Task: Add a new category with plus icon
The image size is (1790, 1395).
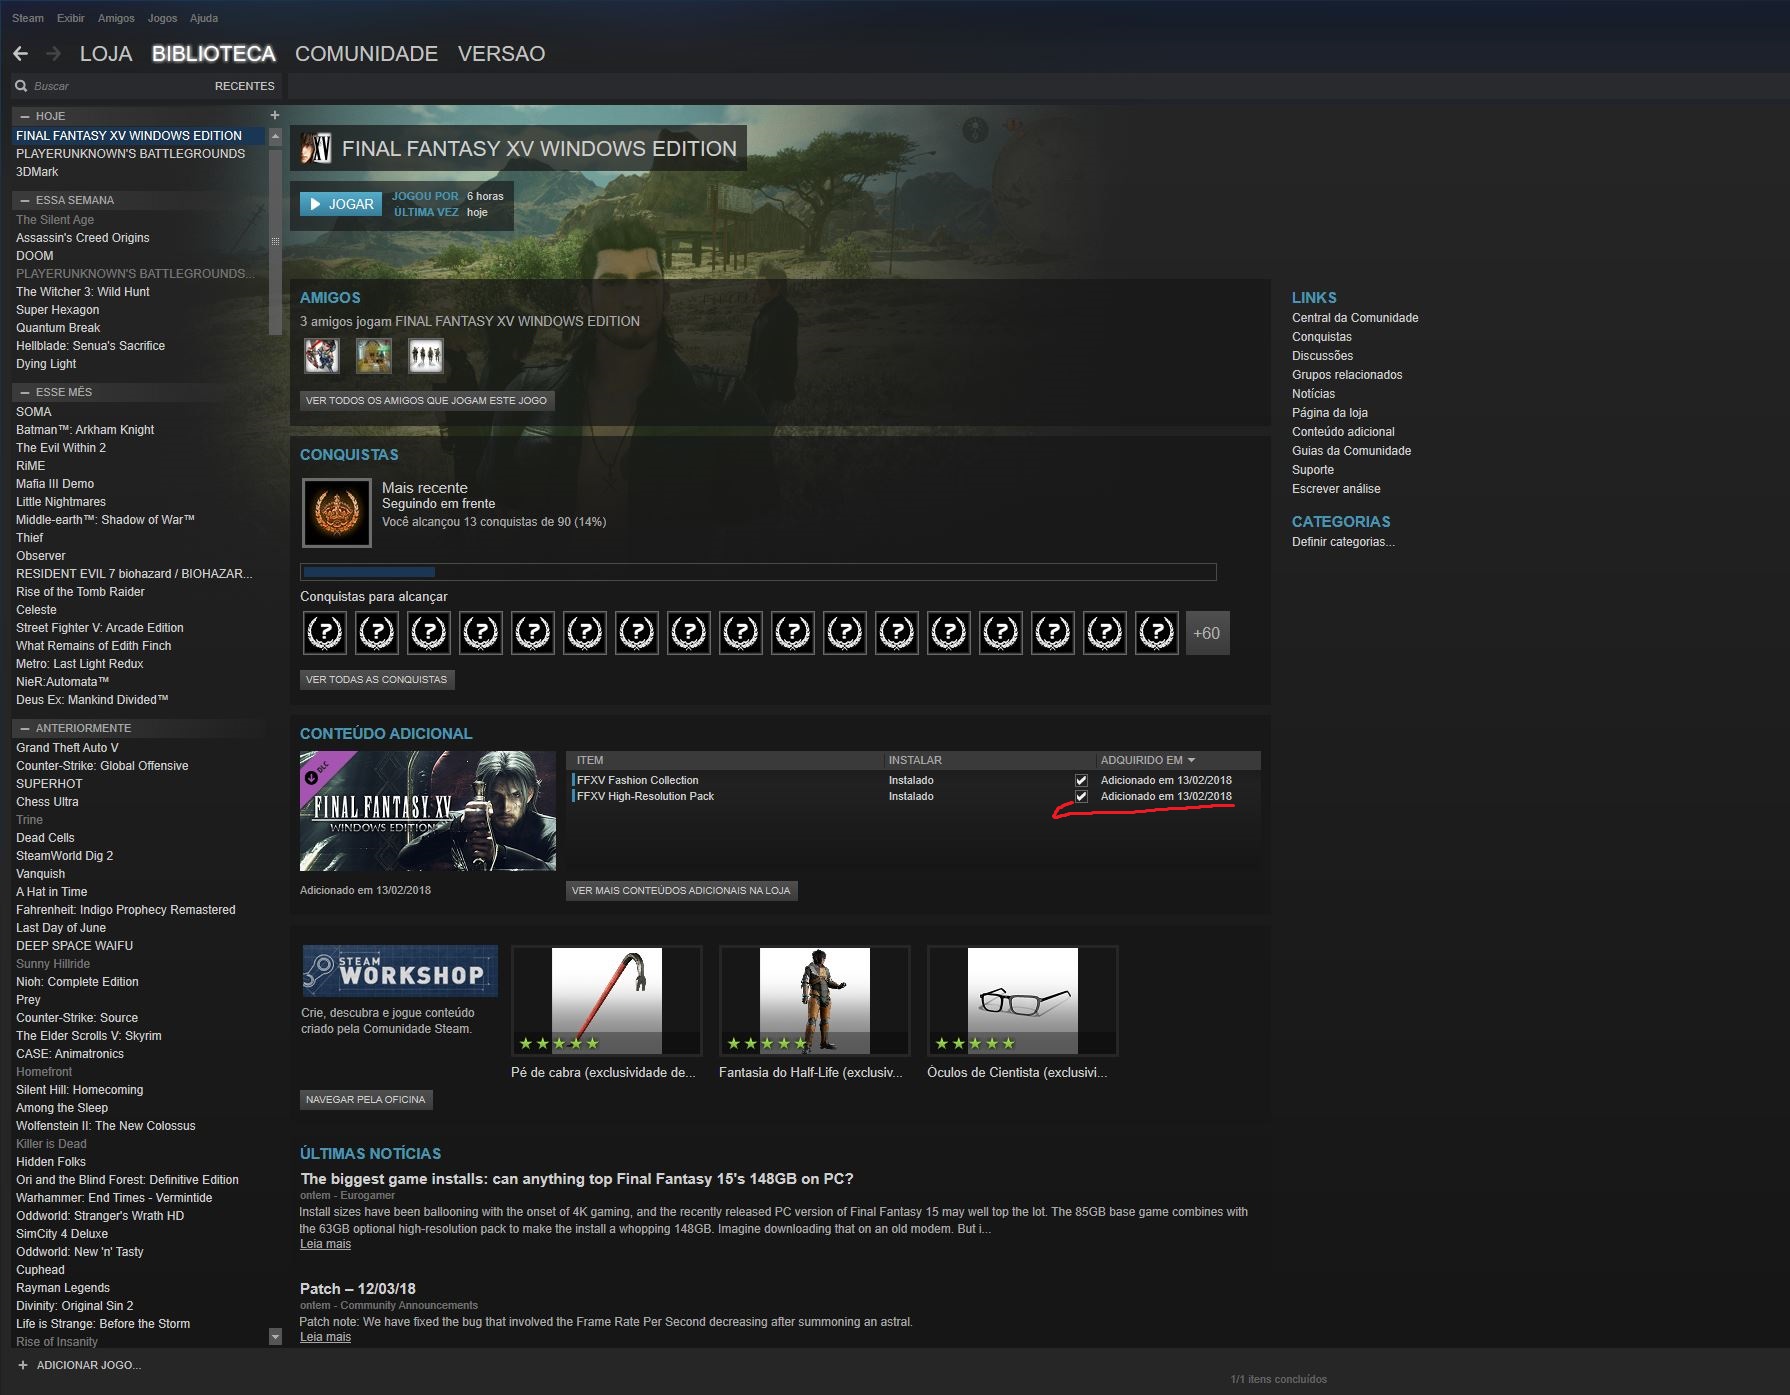Action: [275, 116]
